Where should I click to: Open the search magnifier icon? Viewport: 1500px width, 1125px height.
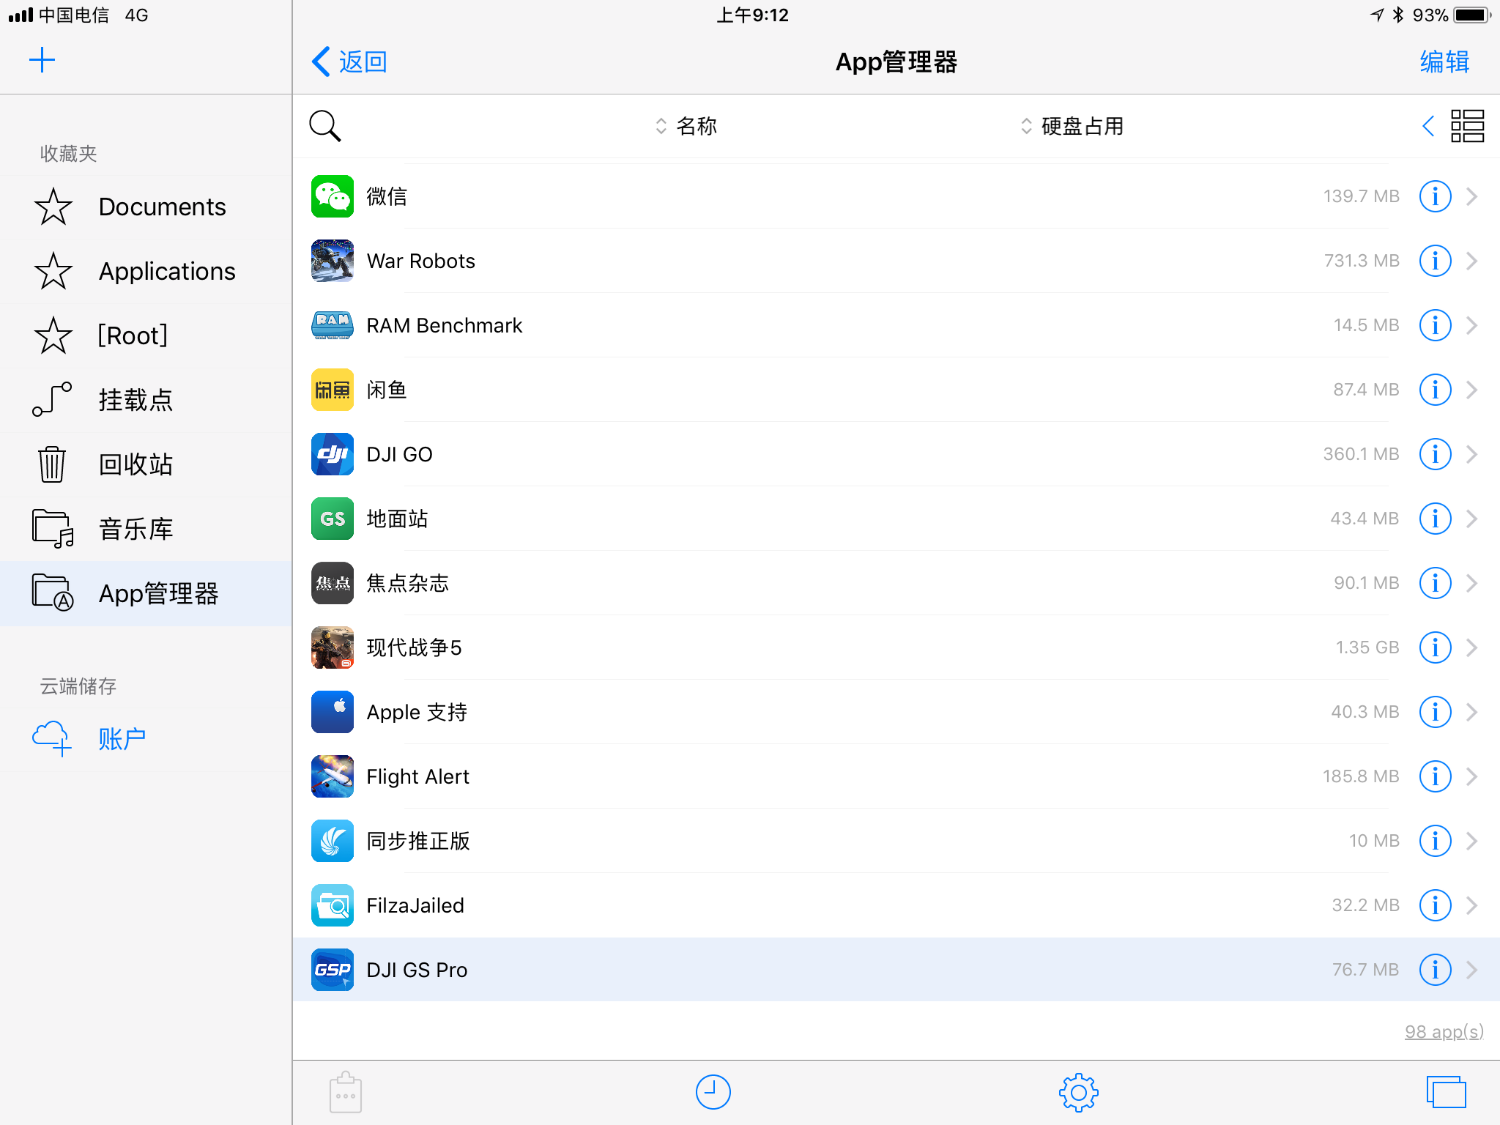325,126
